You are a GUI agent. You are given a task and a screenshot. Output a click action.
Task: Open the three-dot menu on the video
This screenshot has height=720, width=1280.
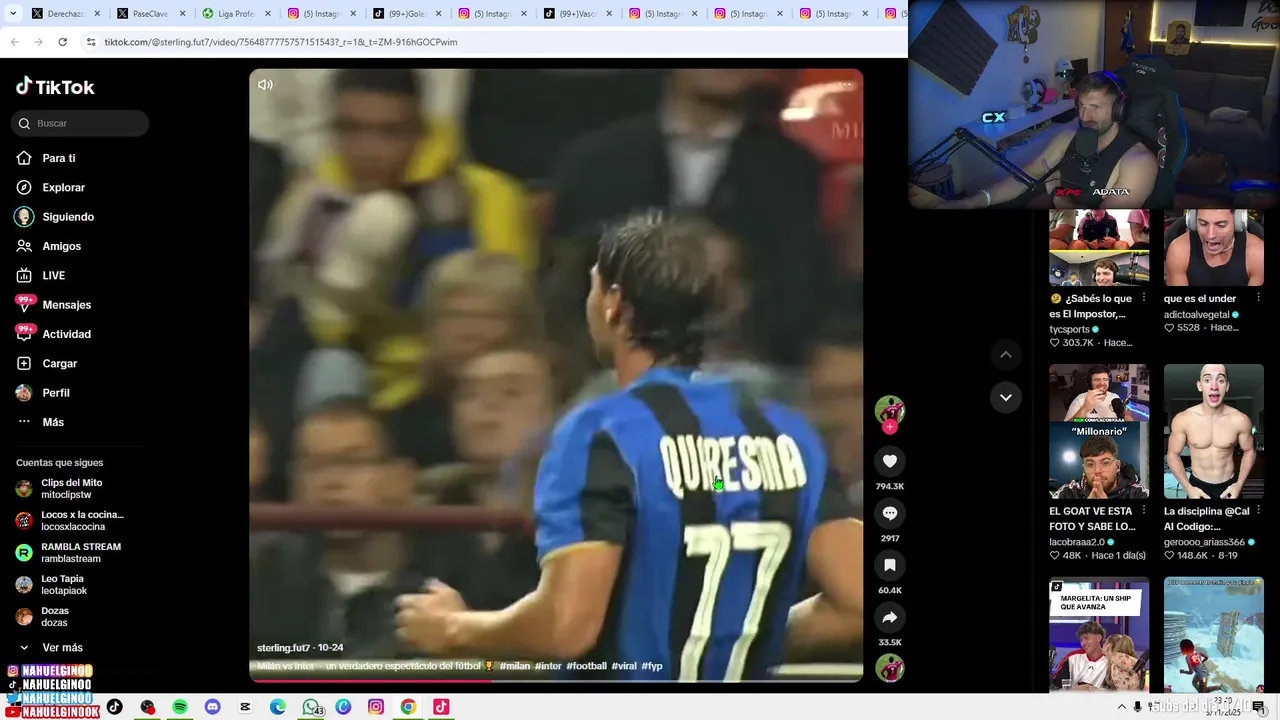click(847, 84)
